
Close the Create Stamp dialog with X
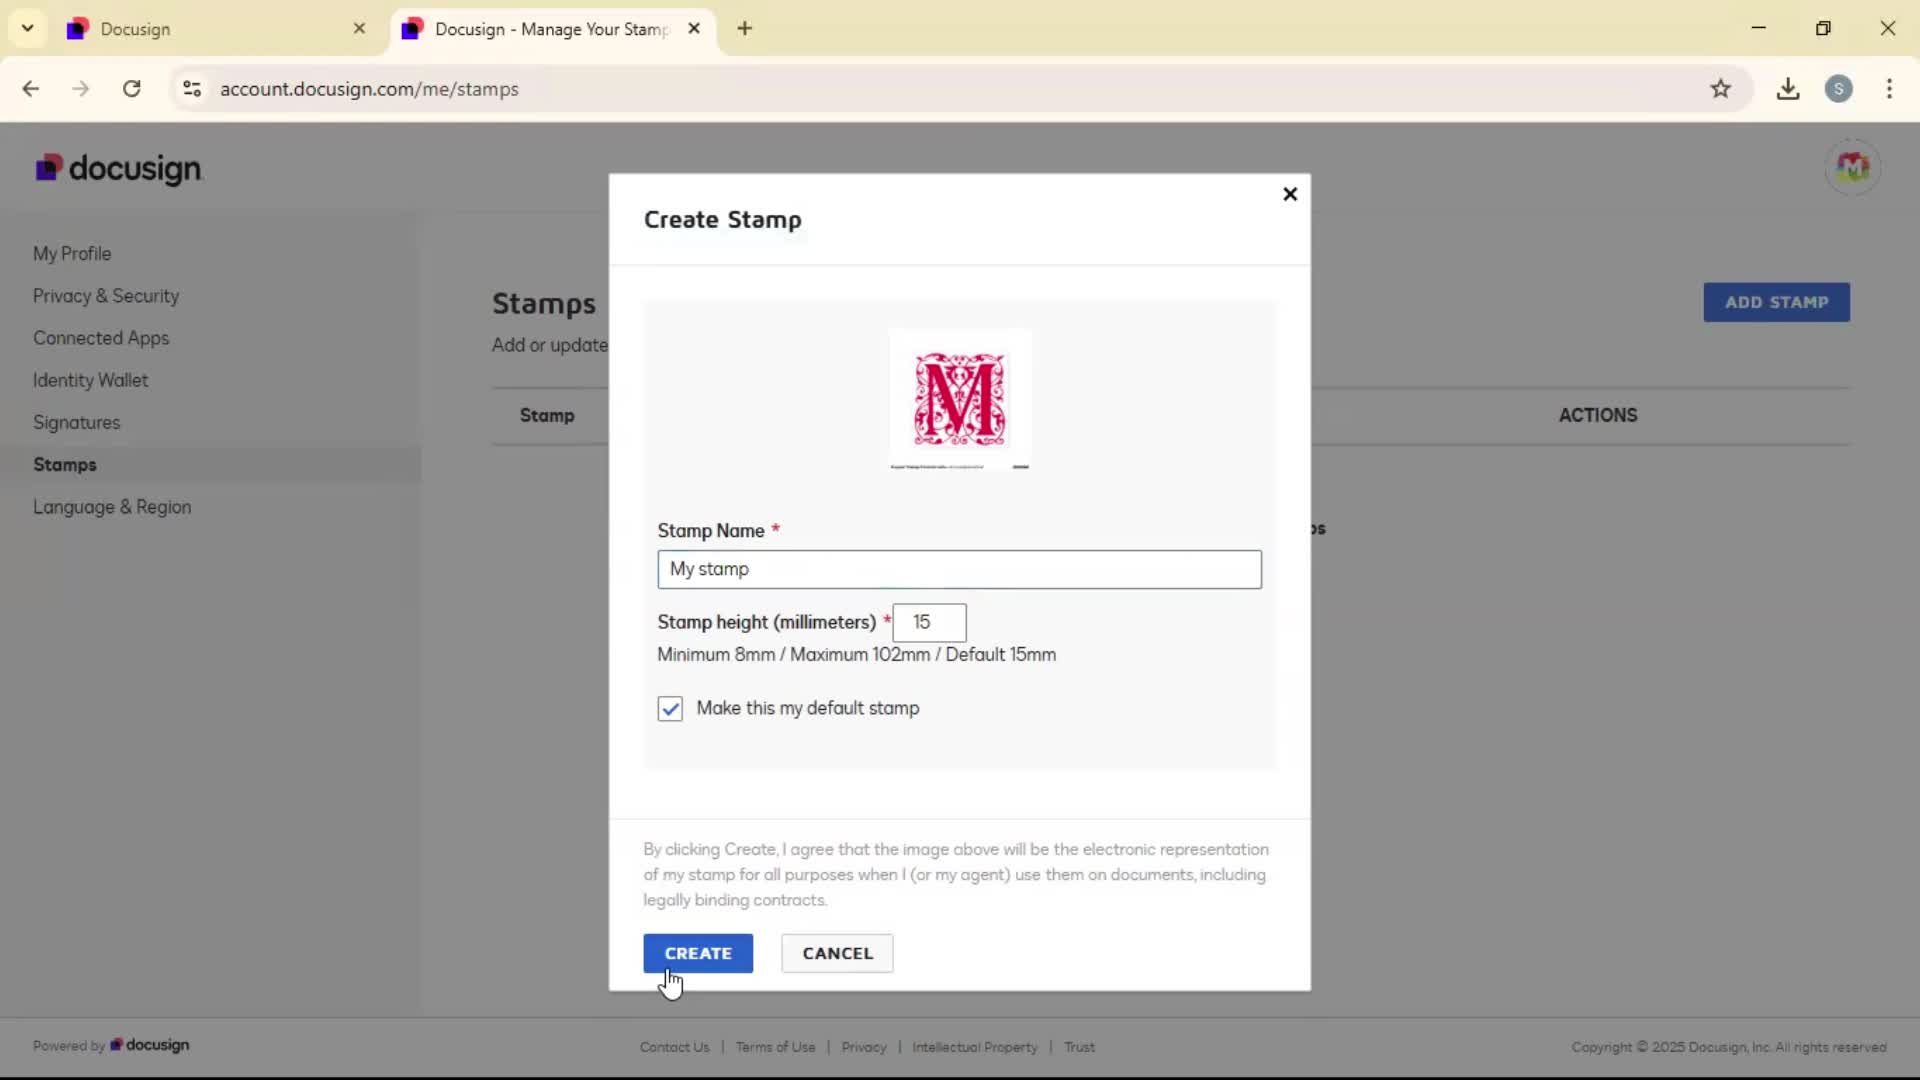click(1290, 194)
